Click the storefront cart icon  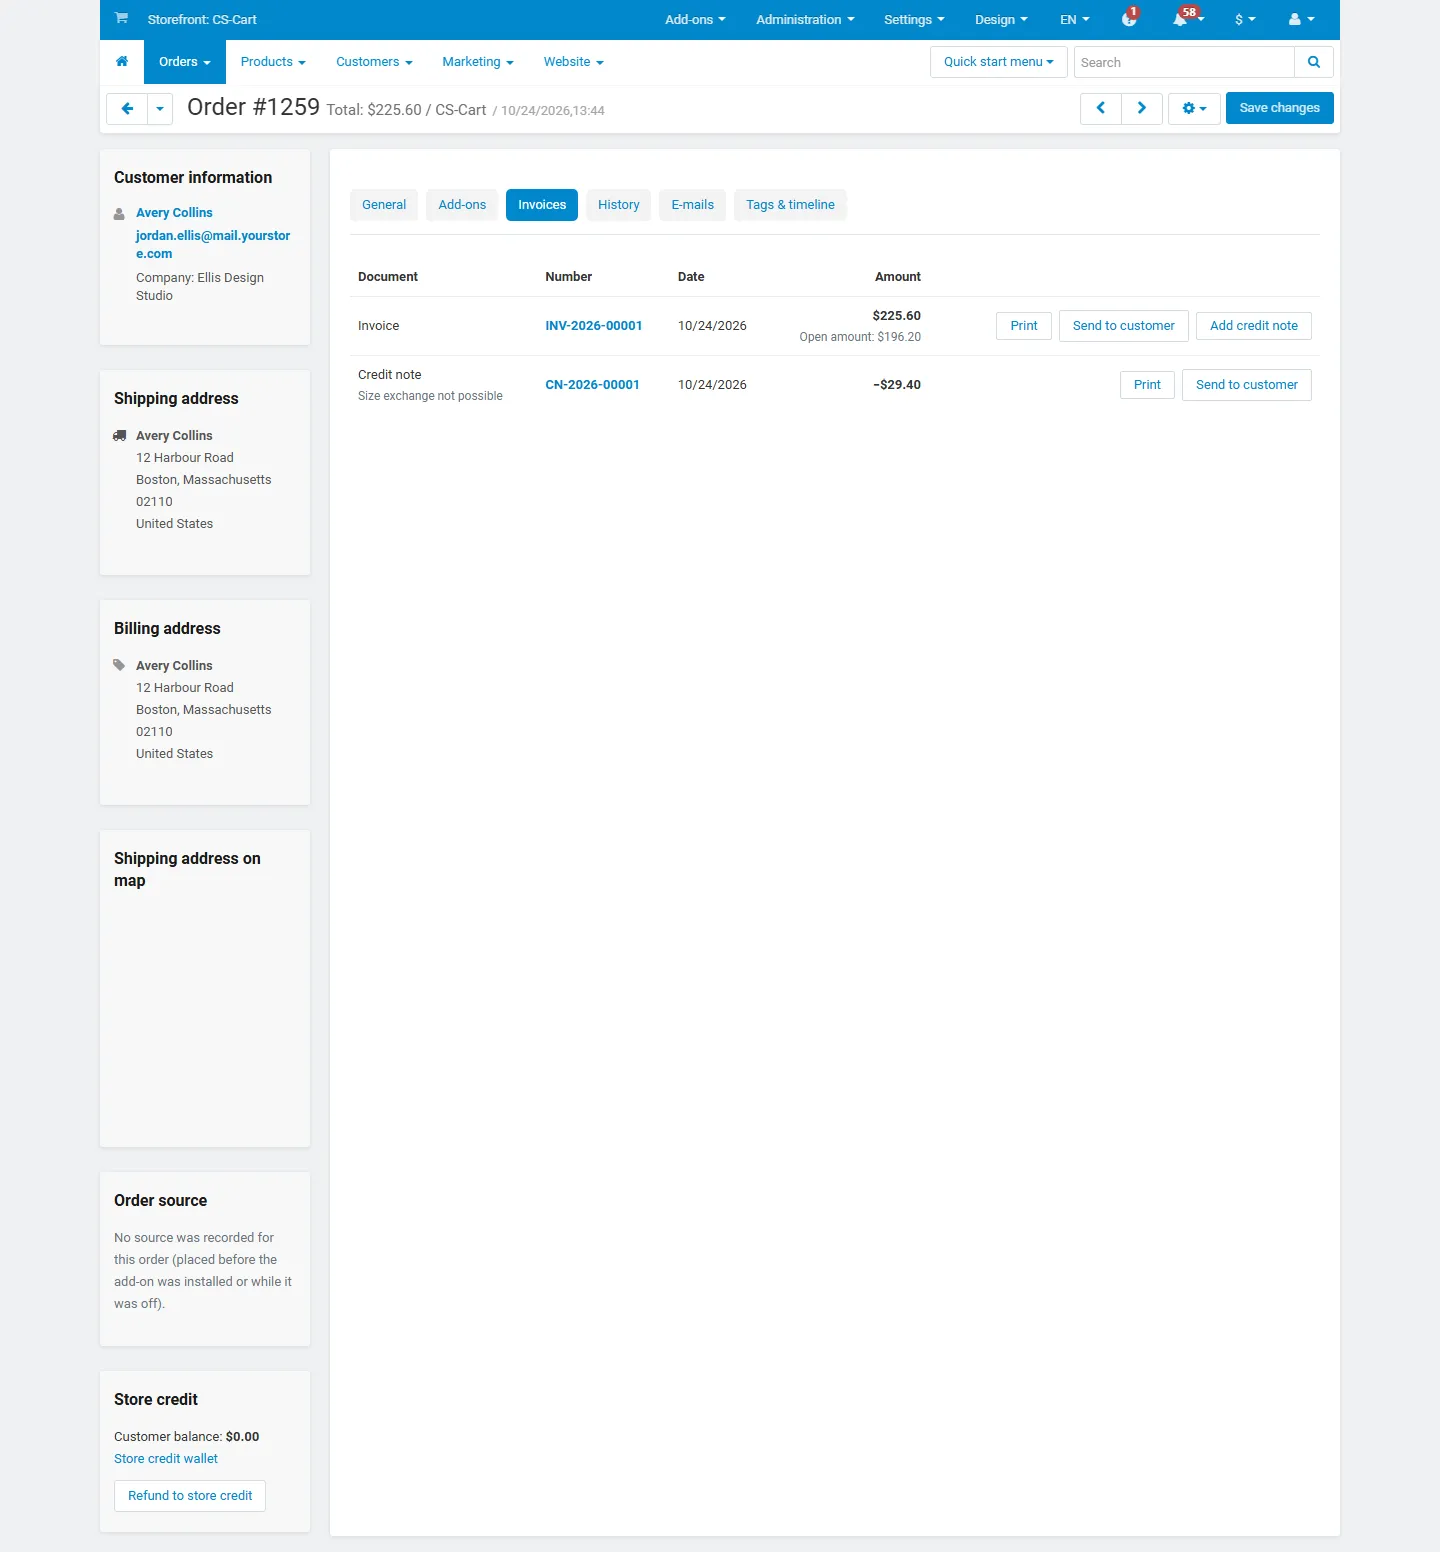coord(121,18)
